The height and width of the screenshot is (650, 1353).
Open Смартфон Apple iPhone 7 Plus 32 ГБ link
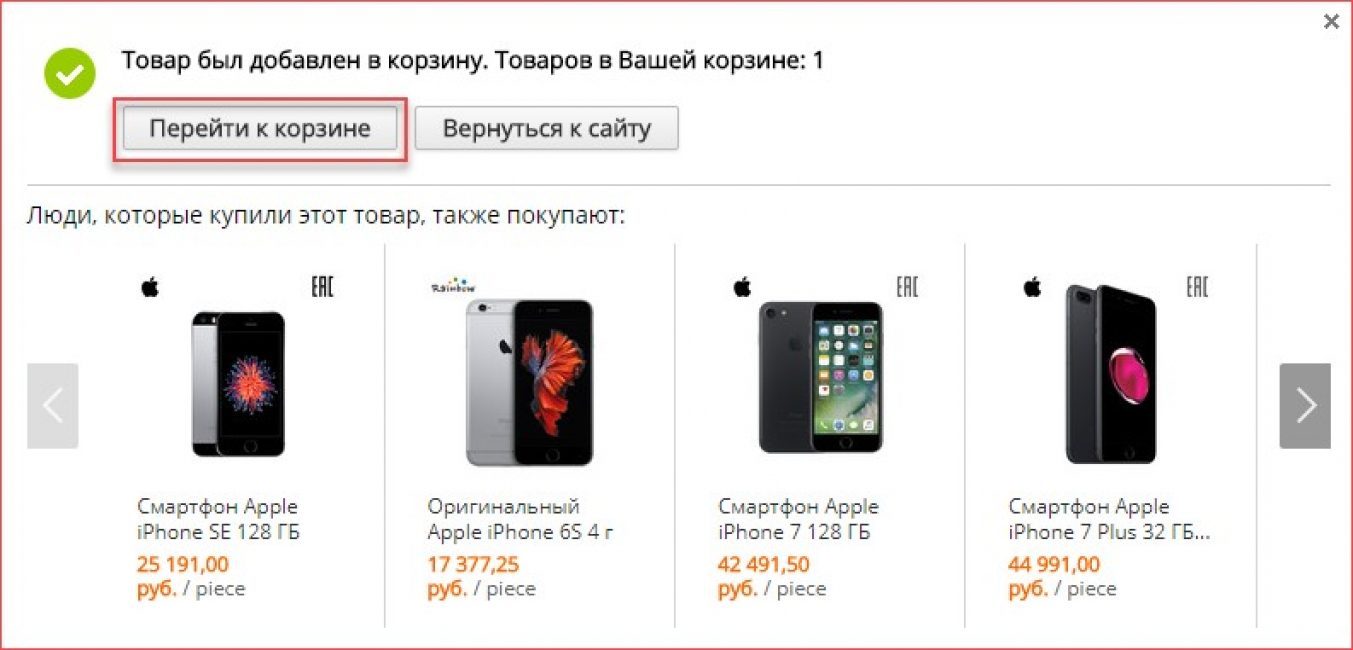1109,519
